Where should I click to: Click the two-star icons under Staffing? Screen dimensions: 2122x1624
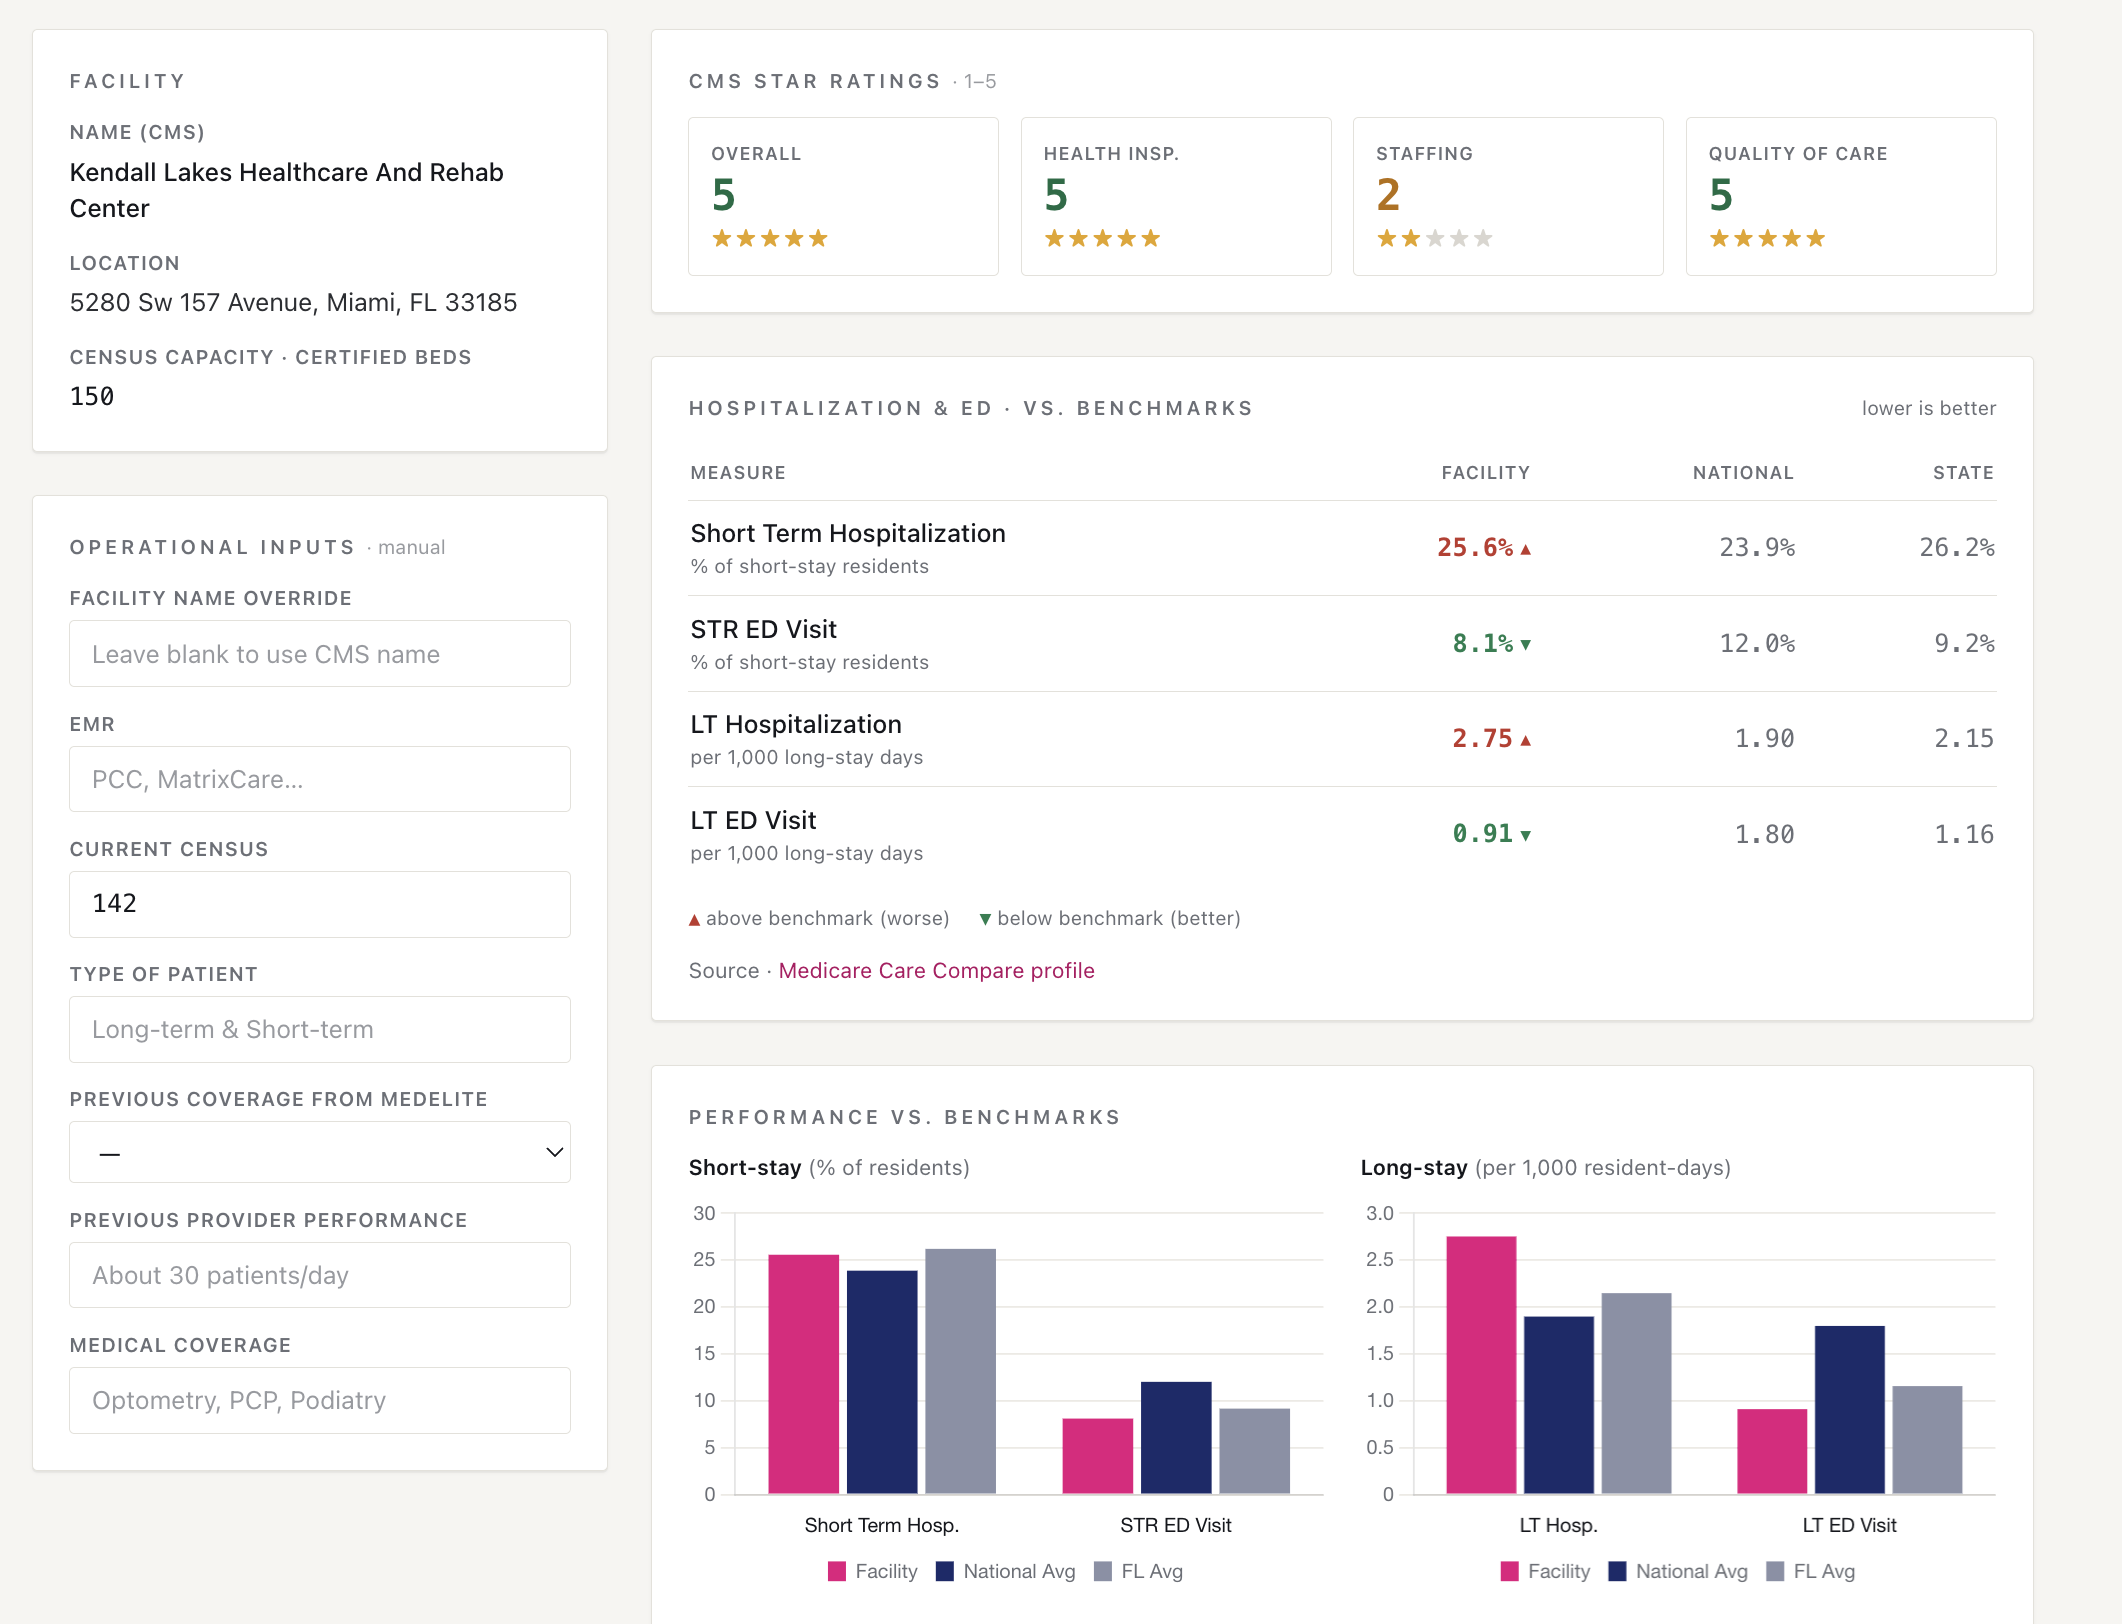pos(1398,238)
